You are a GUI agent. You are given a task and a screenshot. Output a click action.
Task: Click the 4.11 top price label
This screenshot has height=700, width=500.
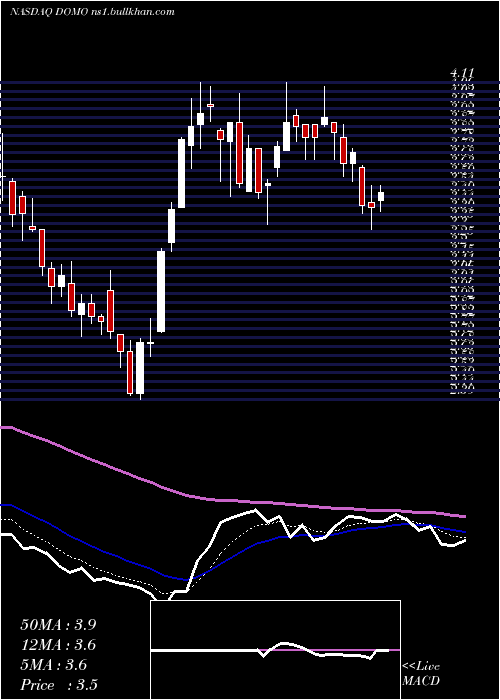point(462,74)
